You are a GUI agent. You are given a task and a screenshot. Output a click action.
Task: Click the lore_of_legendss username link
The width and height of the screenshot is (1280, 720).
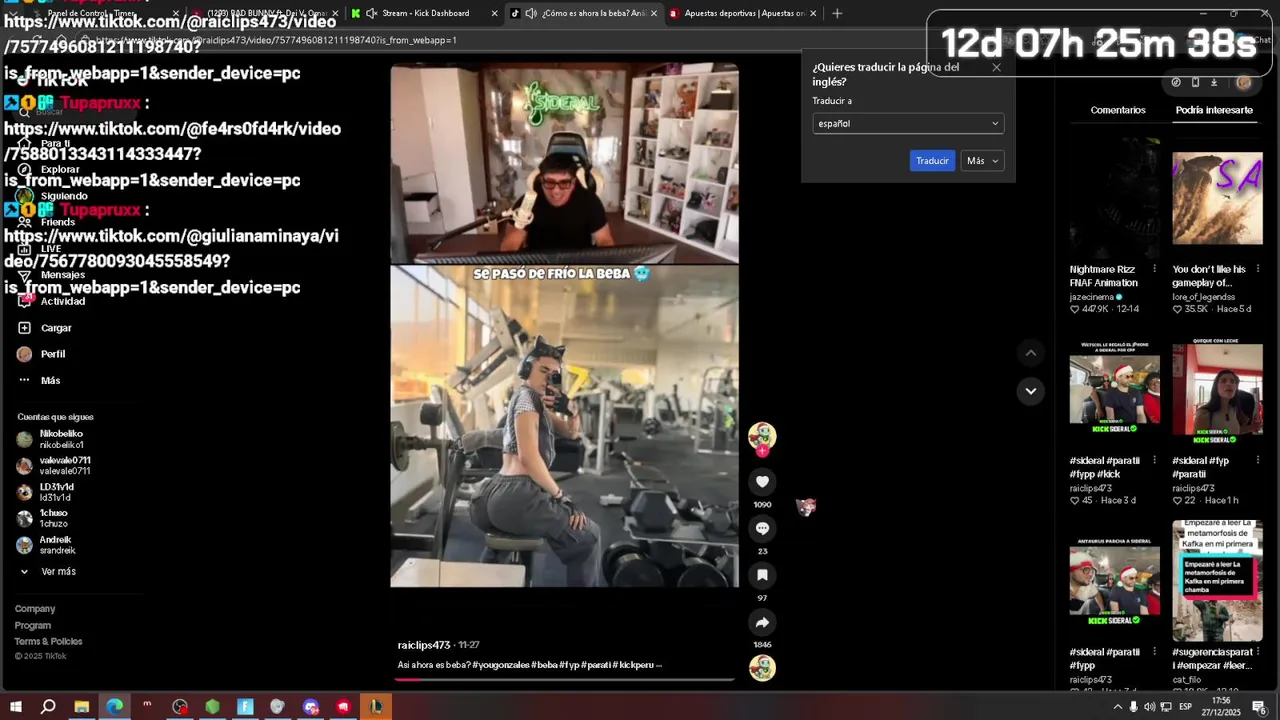(x=1204, y=297)
